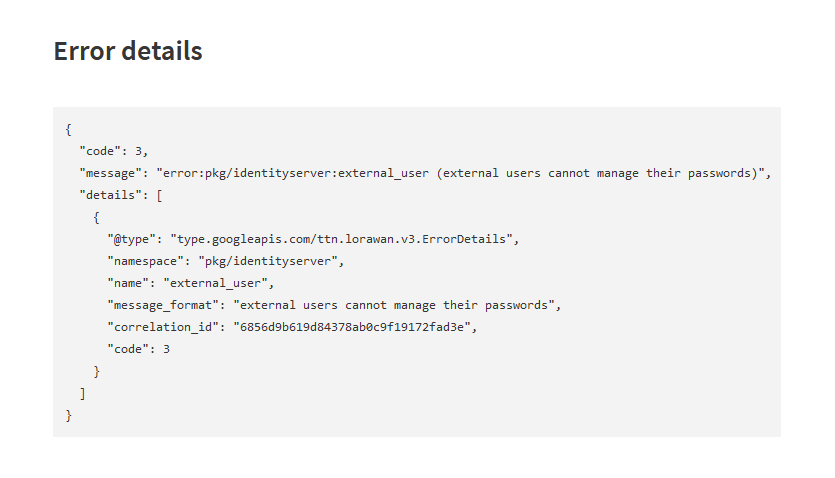The image size is (835, 478).
Task: Click the top-level "code": 3 line
Action: (x=113, y=151)
